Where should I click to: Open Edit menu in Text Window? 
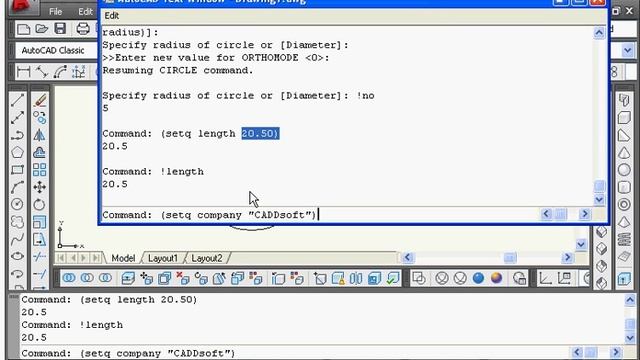tap(111, 16)
